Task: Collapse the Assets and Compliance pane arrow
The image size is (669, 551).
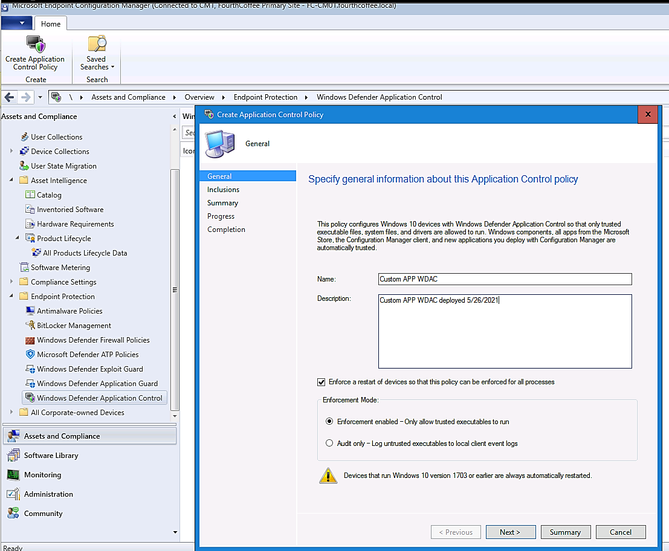Action: tap(174, 117)
